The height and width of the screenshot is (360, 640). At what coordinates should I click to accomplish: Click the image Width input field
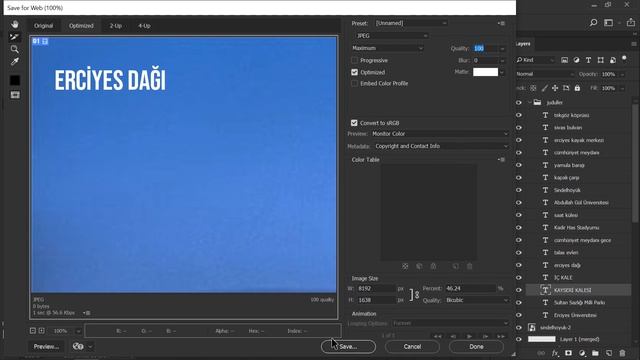[x=376, y=289]
